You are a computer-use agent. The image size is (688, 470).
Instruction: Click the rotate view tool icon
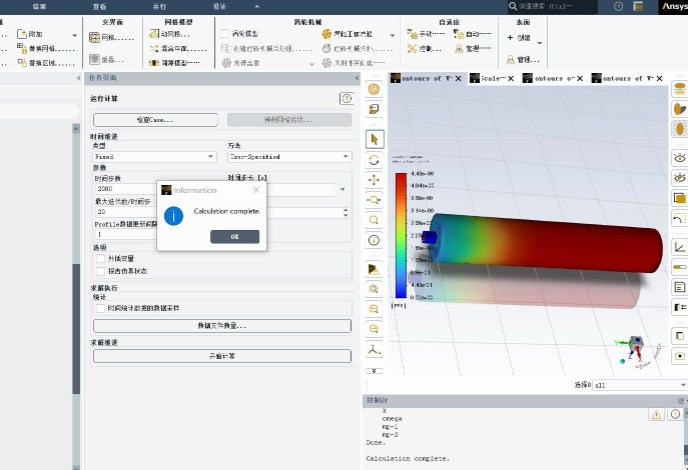(x=374, y=160)
